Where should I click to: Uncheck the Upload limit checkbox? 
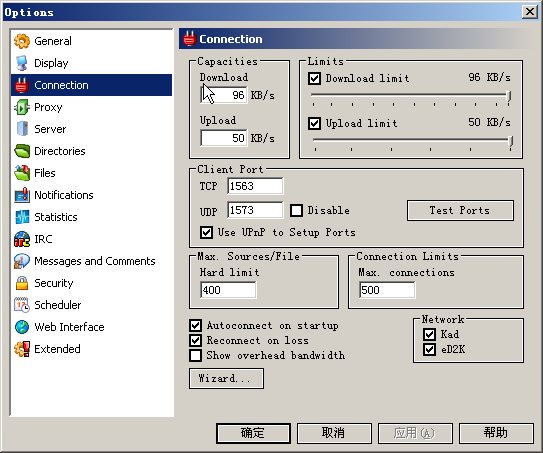314,123
